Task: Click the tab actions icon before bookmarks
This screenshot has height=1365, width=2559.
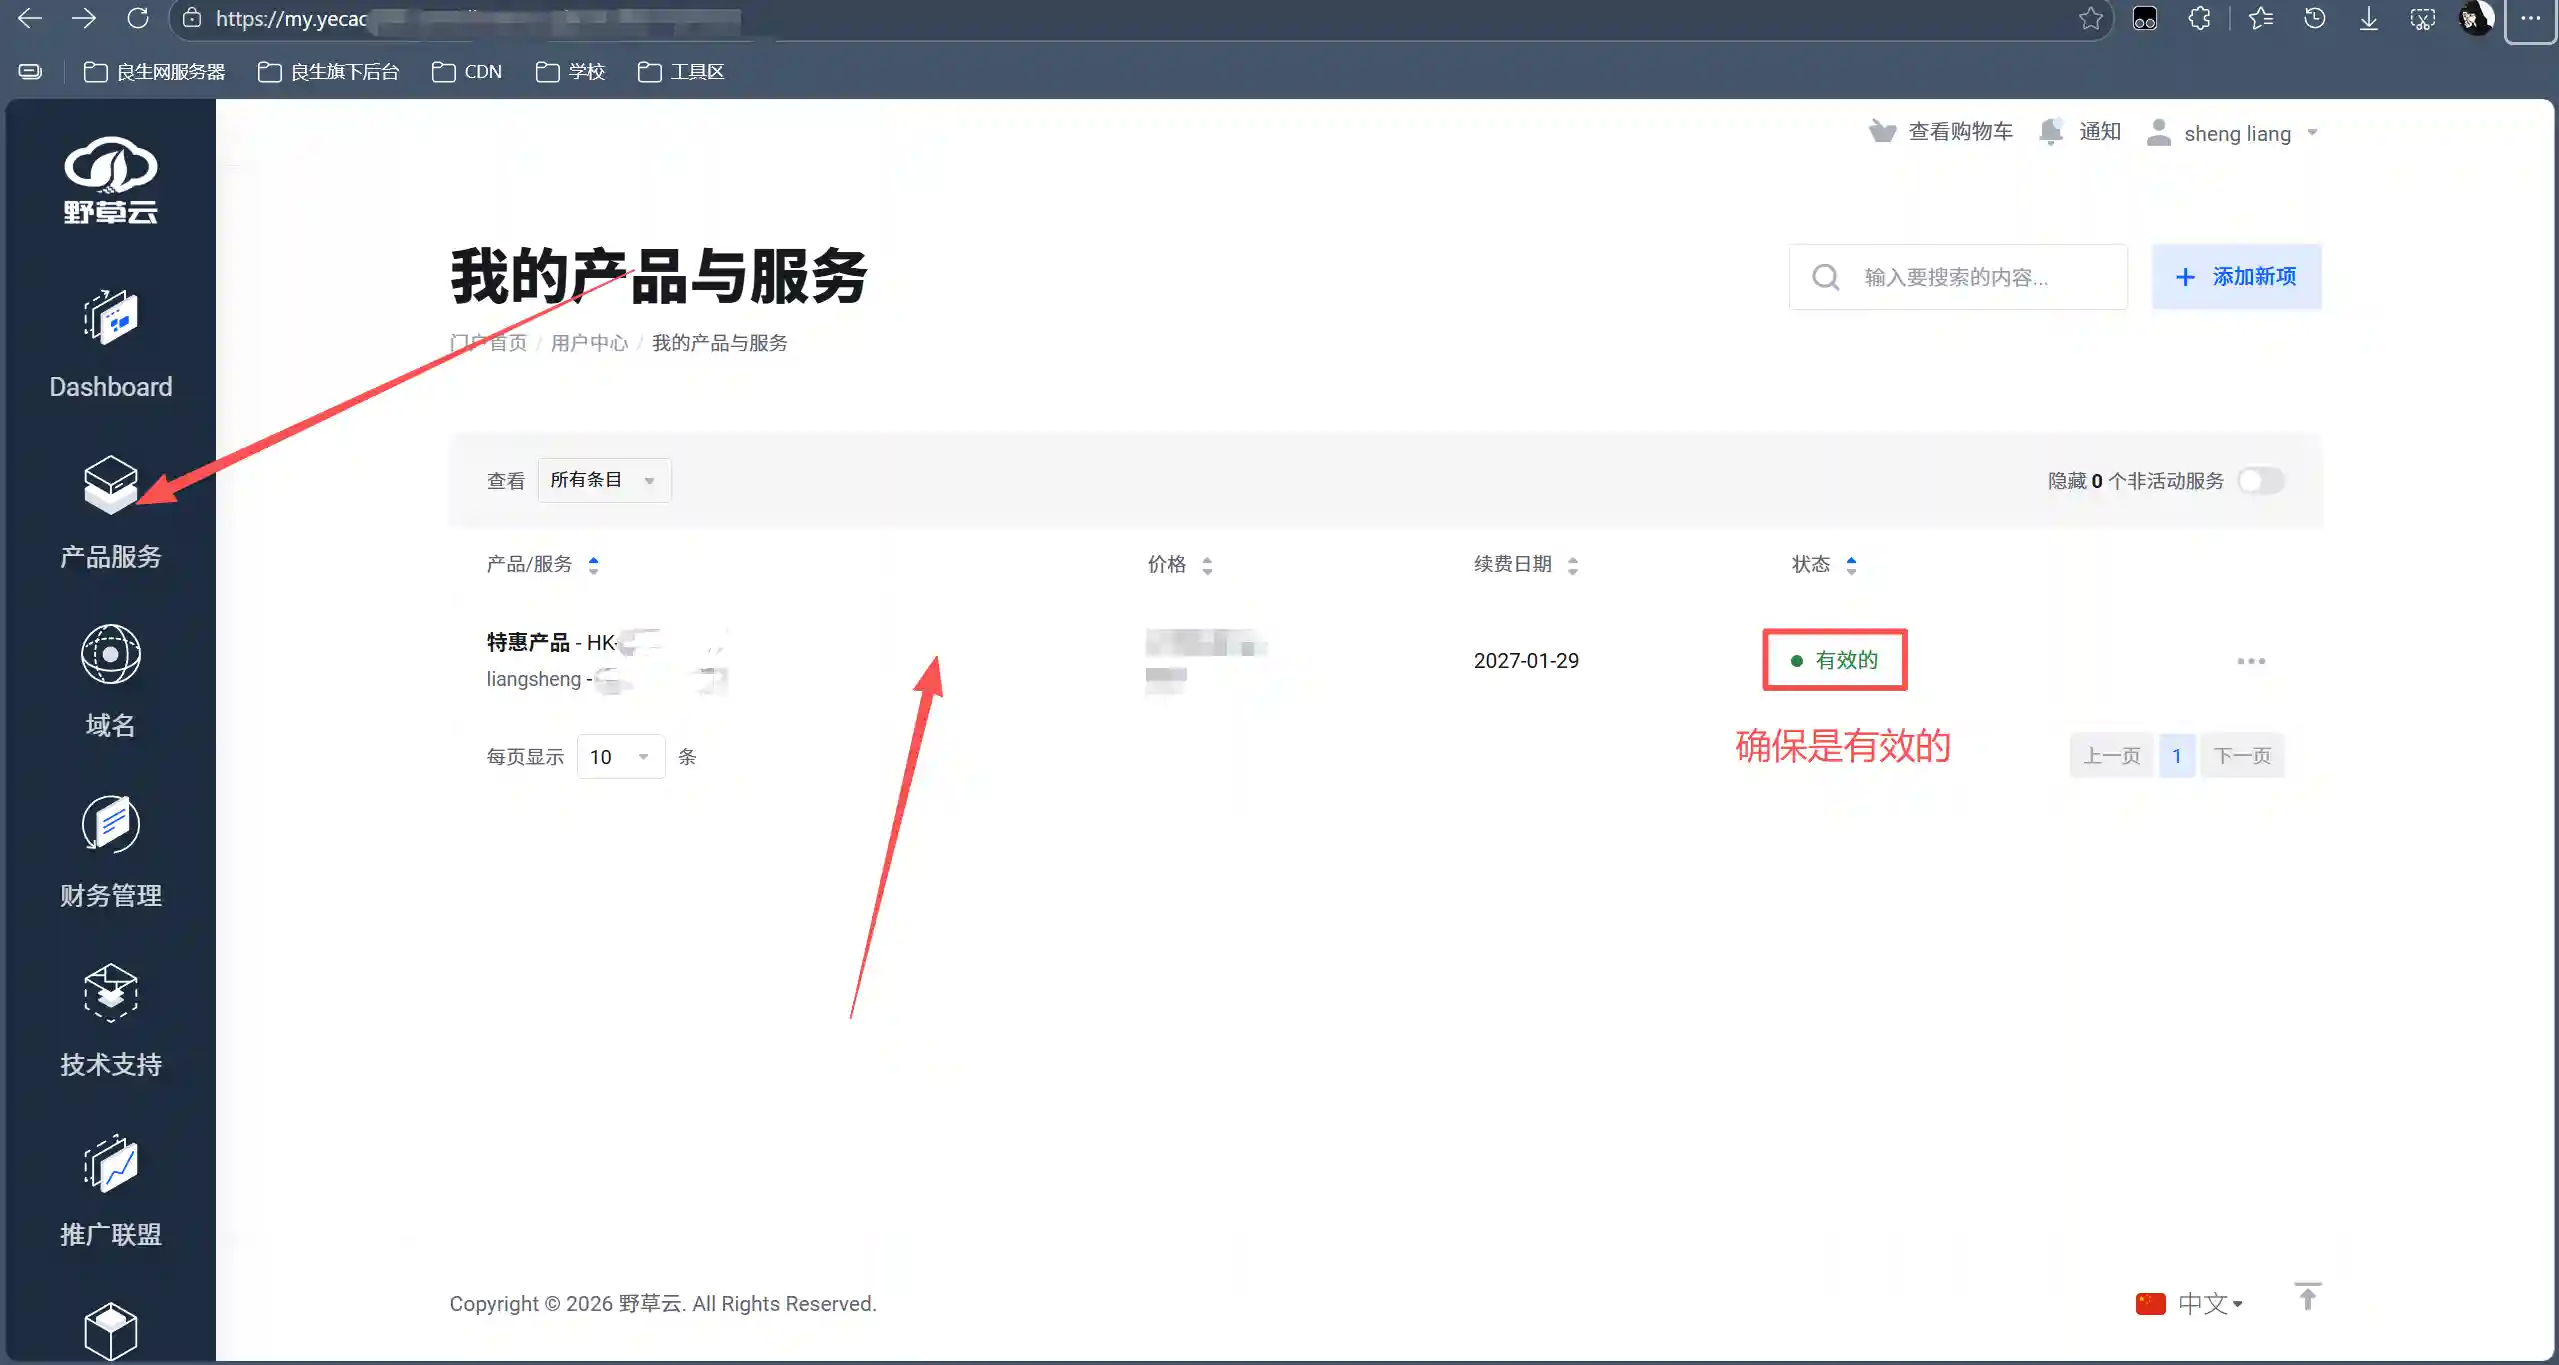Action: 31,72
